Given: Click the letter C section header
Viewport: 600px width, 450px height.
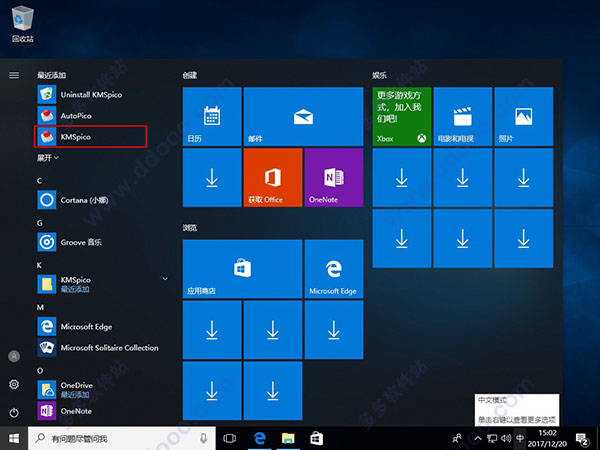Looking at the screenshot, I should click(39, 181).
